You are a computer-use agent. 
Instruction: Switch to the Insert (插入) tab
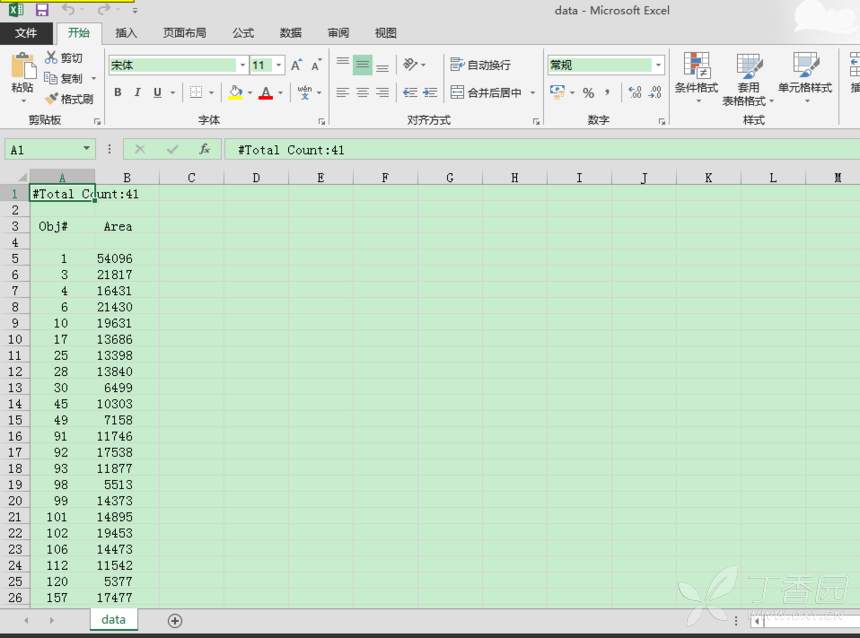(x=127, y=33)
